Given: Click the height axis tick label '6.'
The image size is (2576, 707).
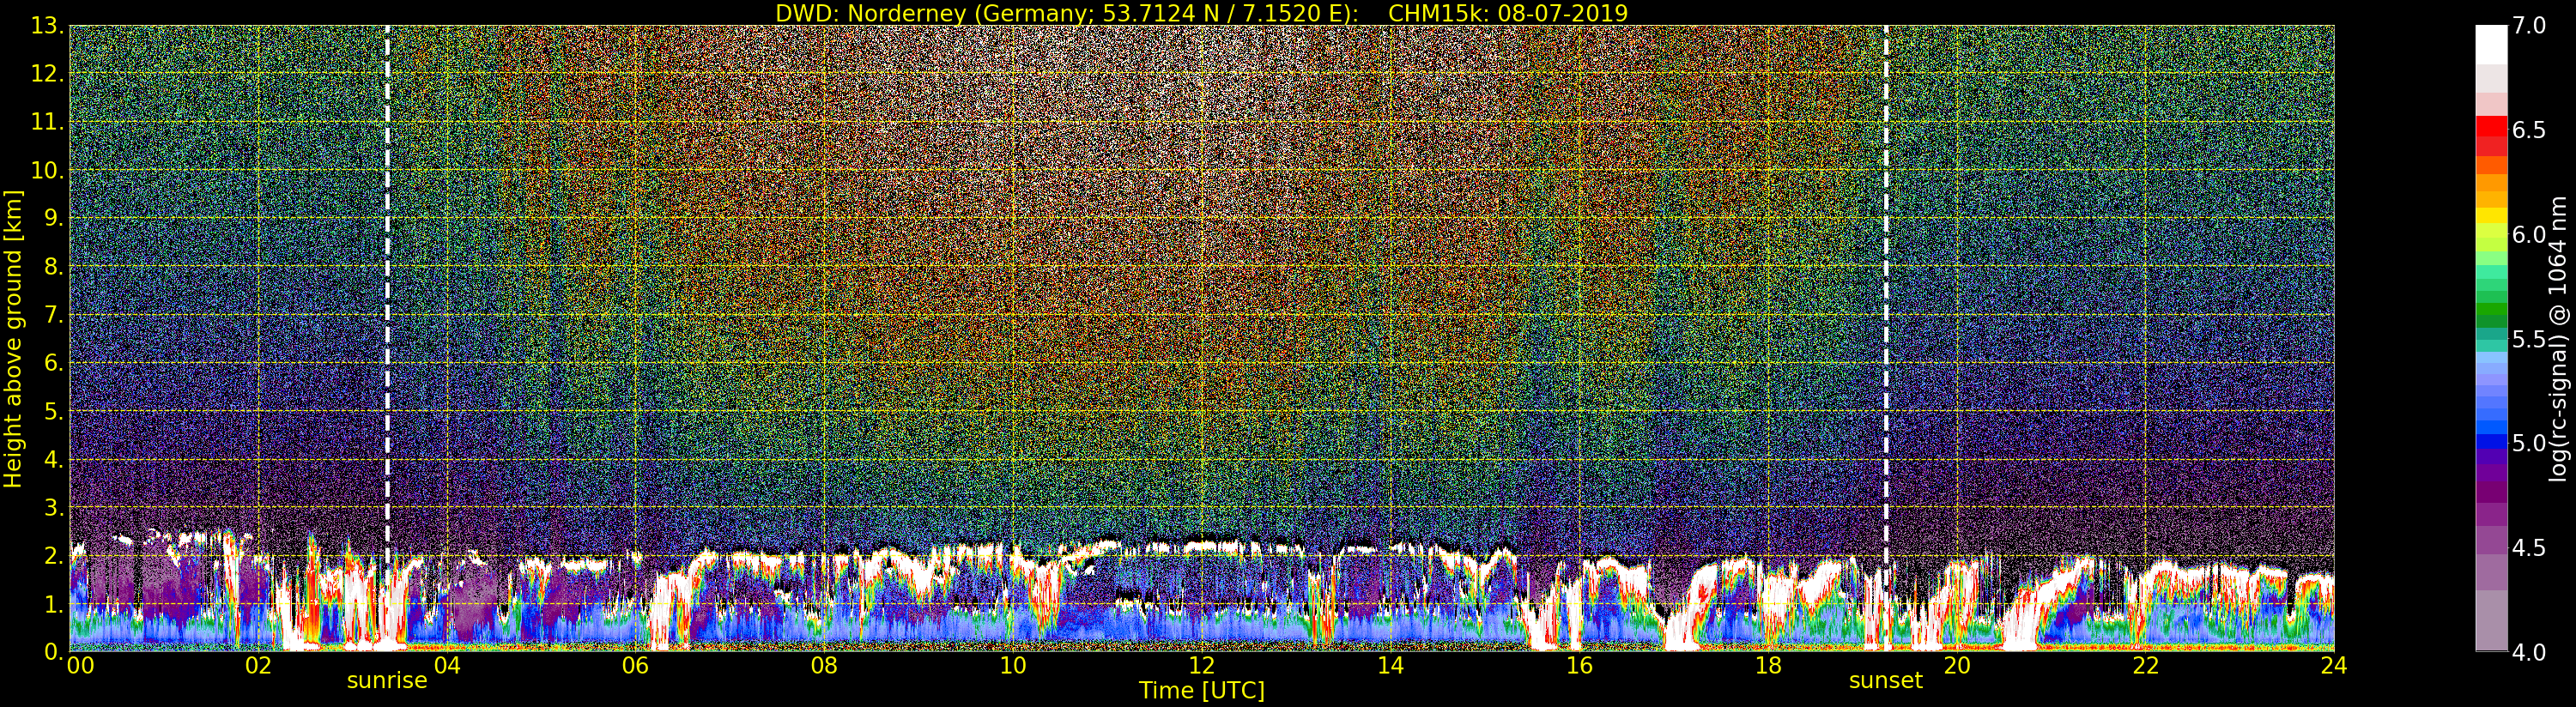Looking at the screenshot, I should (x=53, y=363).
